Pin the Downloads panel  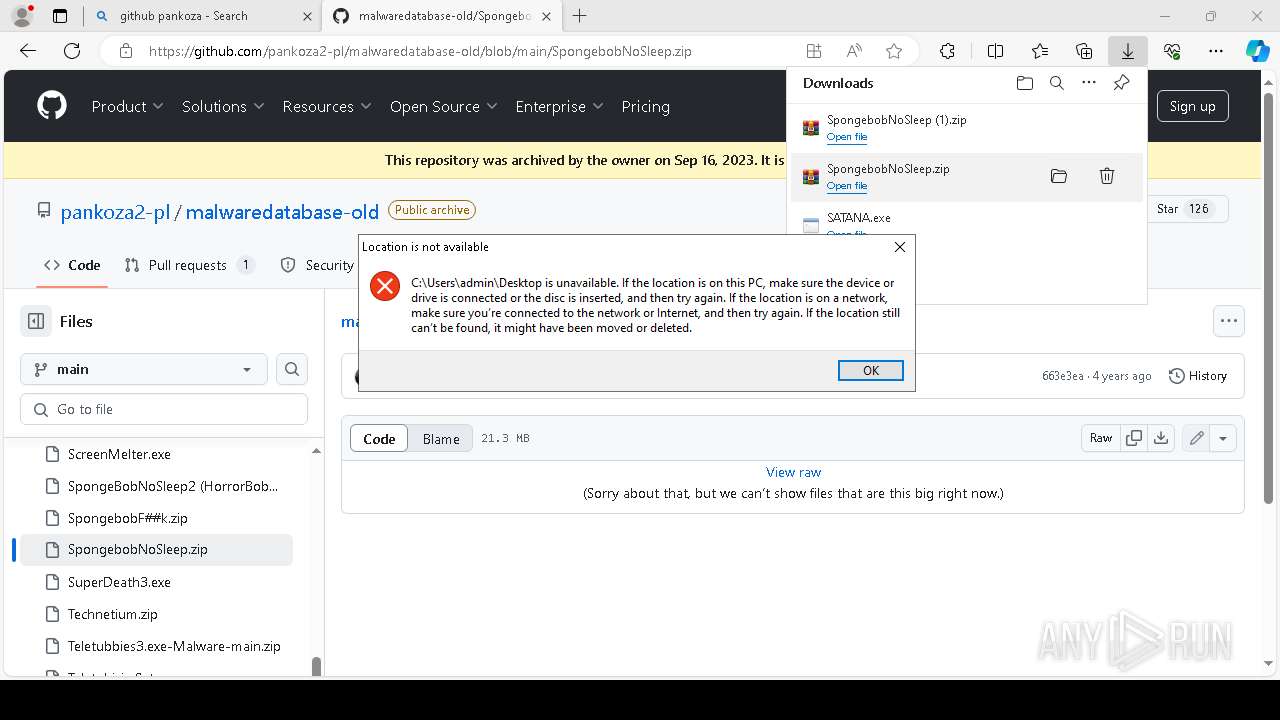pyautogui.click(x=1121, y=83)
